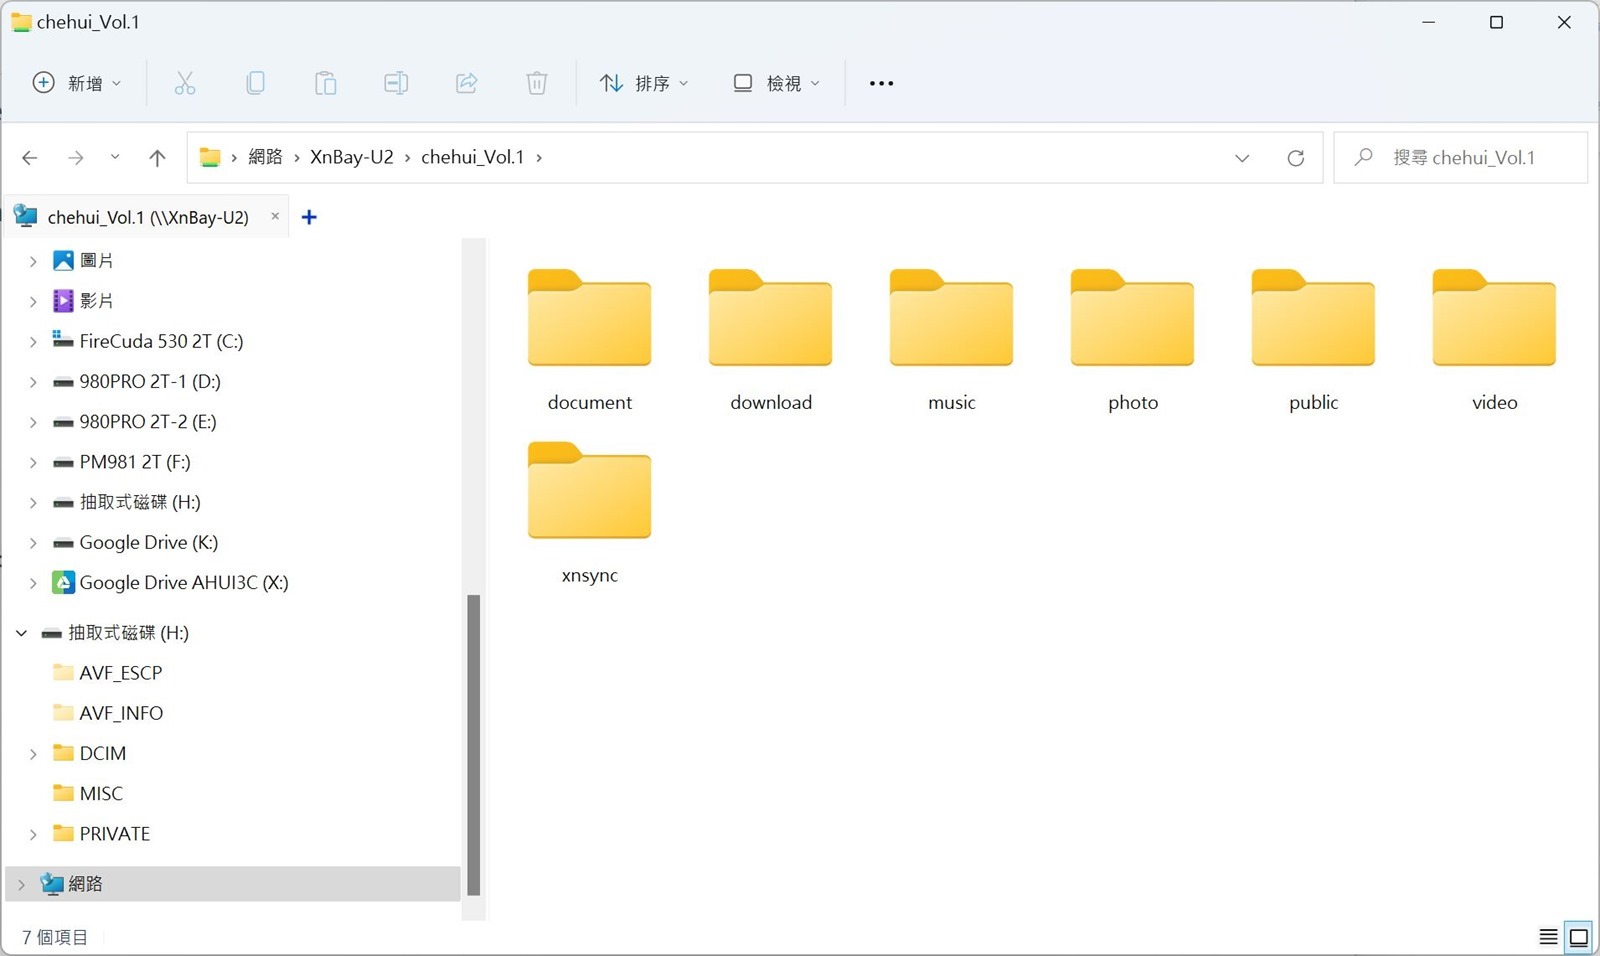Open the 排序 sort dropdown
The image size is (1600, 956).
point(644,83)
